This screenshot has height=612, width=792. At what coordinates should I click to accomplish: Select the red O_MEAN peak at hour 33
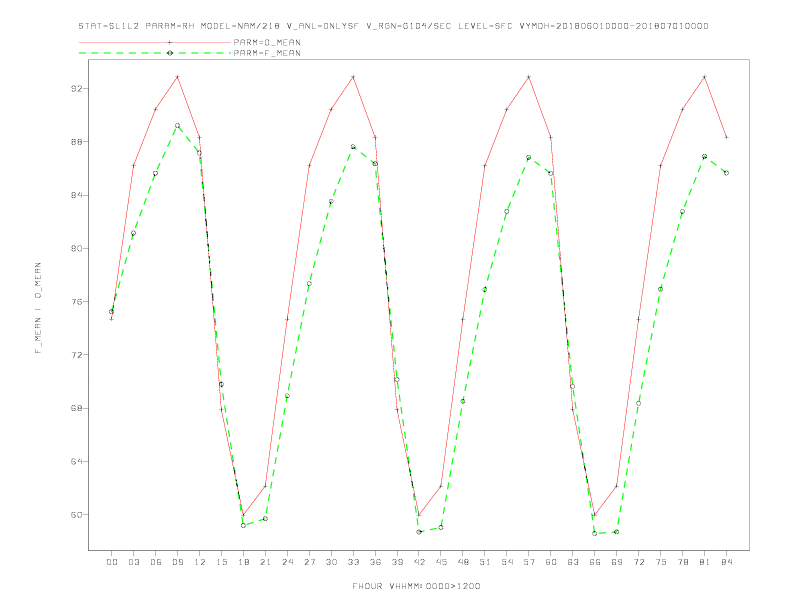tap(353, 77)
